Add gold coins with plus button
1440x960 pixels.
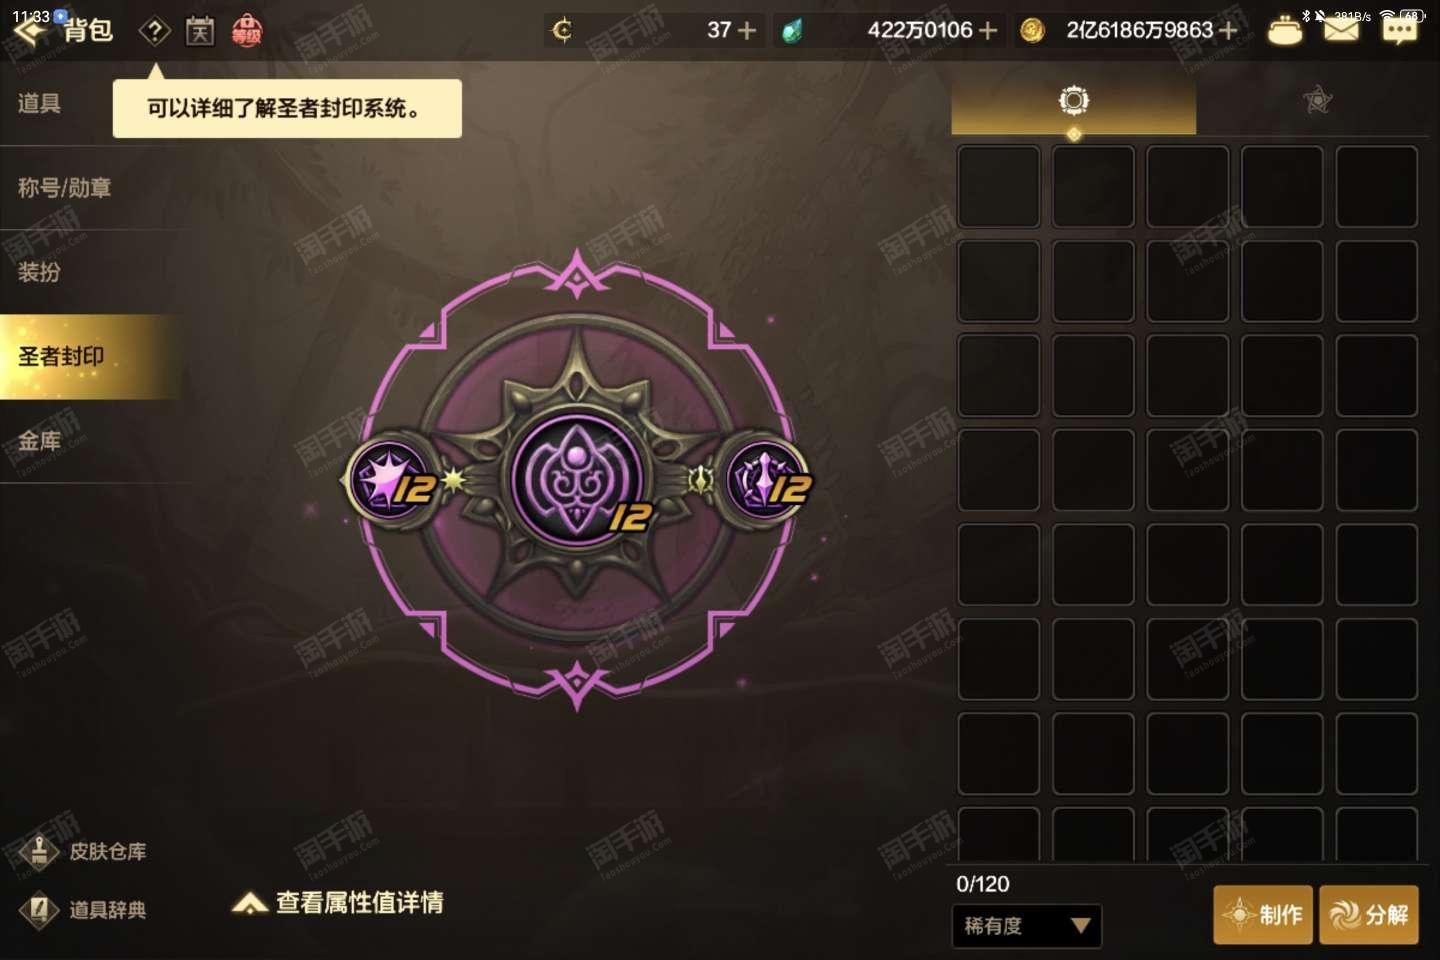[1228, 31]
